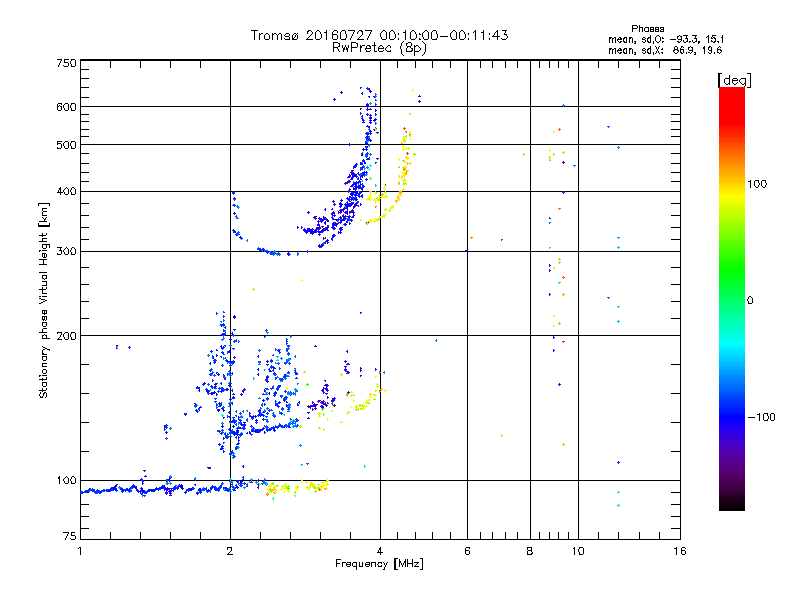Image resolution: width=800 pixels, height=600 pixels.
Task: Click the y-axis tick label '400'
Action: (66, 191)
